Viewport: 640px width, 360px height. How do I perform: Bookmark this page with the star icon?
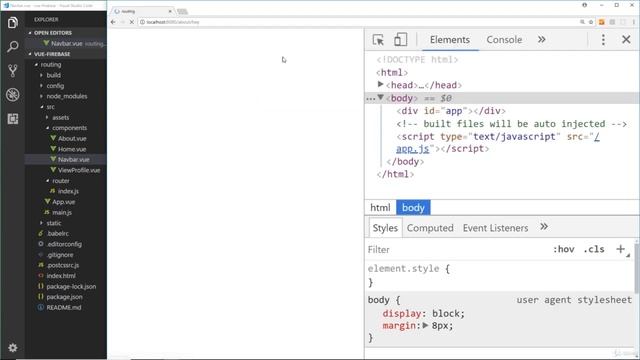click(x=591, y=22)
